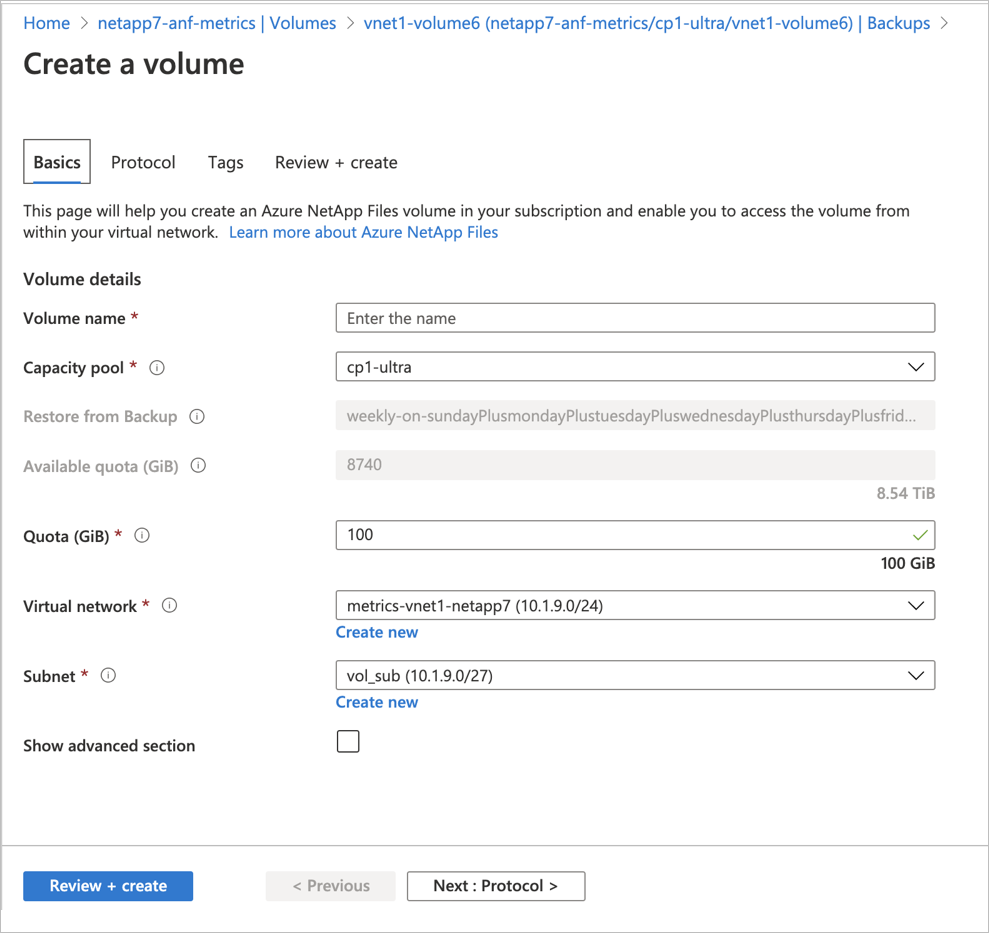Viewport: 989px width, 933px height.
Task: Open the Virtual network dropdown
Action: coord(915,605)
